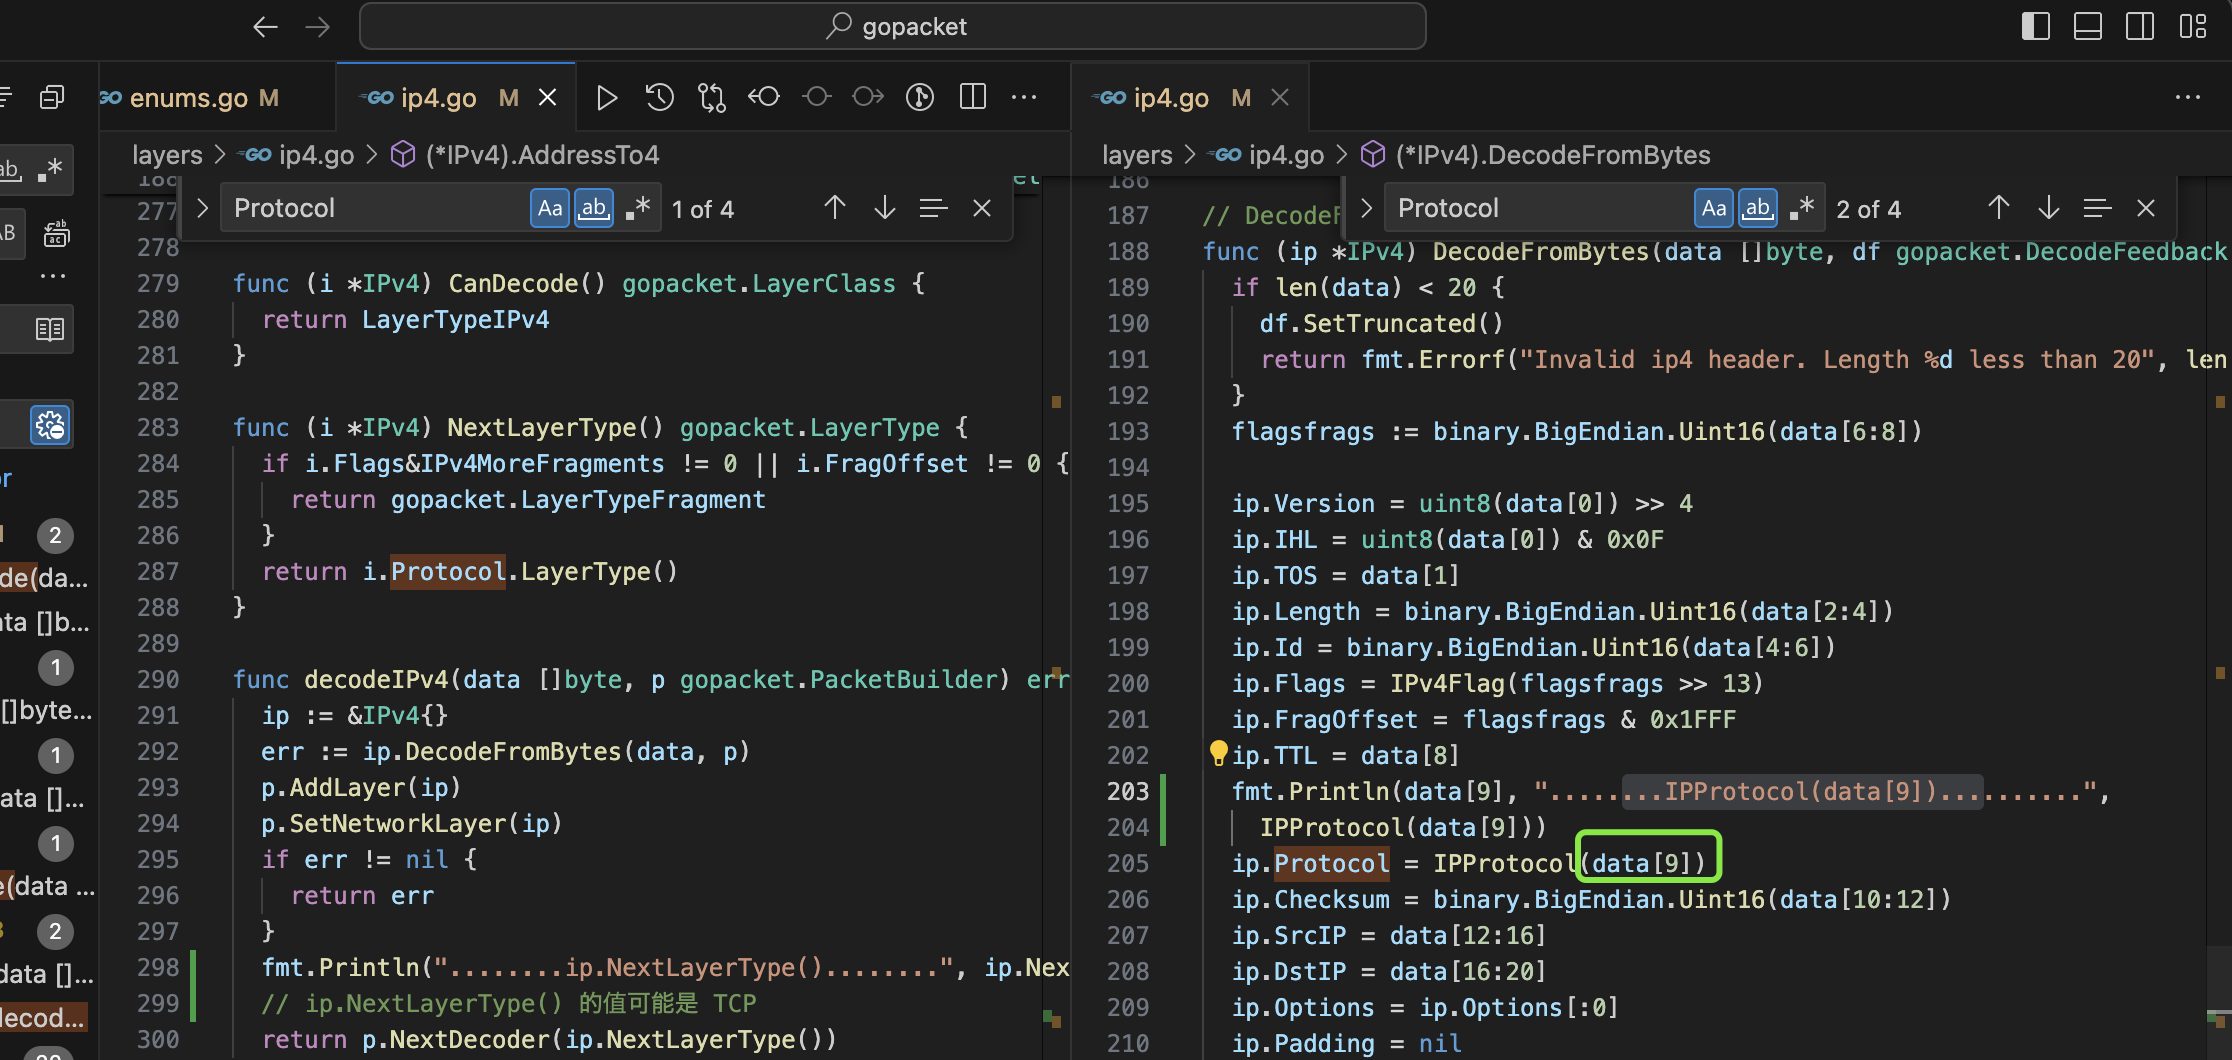Viewport: 2232px width, 1060px height.
Task: Close the left find widget
Action: click(982, 208)
